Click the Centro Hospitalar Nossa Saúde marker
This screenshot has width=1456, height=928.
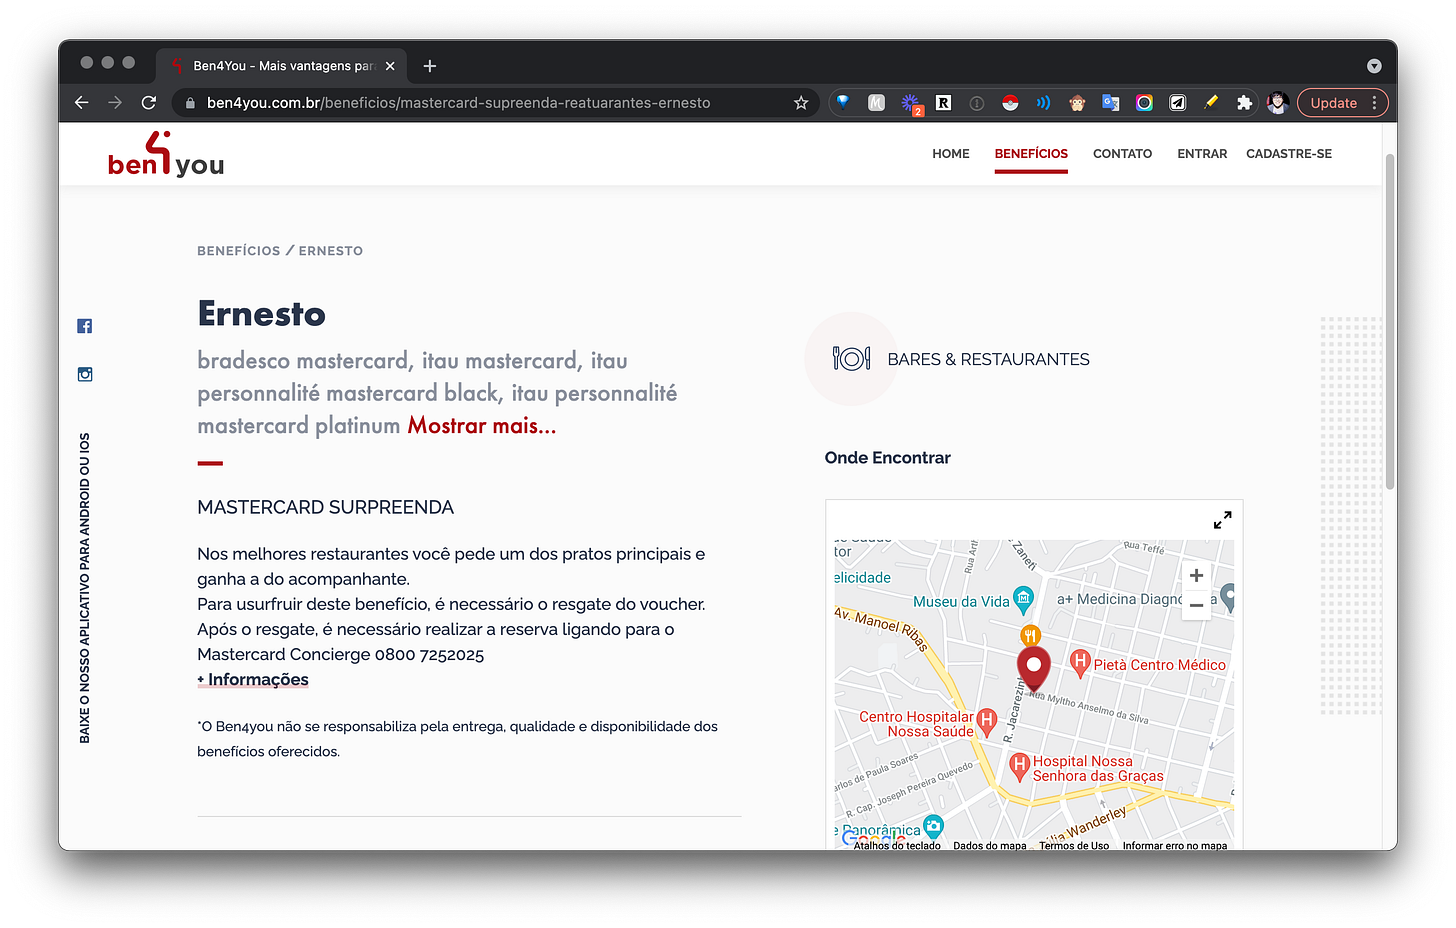click(x=987, y=720)
